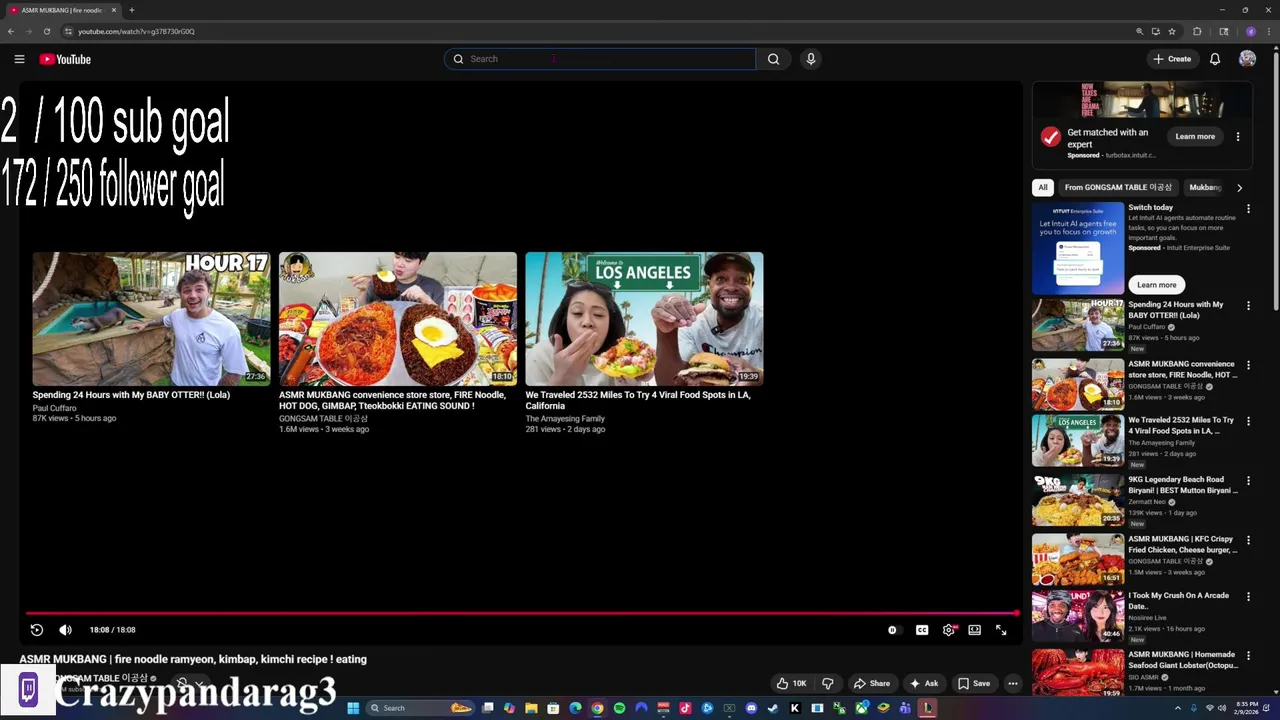Open options for convenience store sidebar video

pyautogui.click(x=1248, y=365)
